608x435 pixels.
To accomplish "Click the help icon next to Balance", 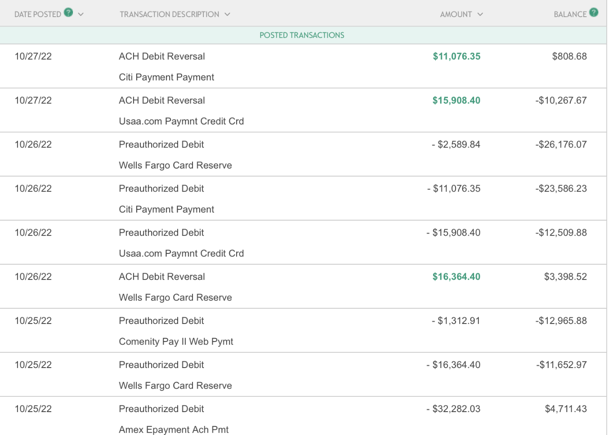I will click(x=593, y=13).
